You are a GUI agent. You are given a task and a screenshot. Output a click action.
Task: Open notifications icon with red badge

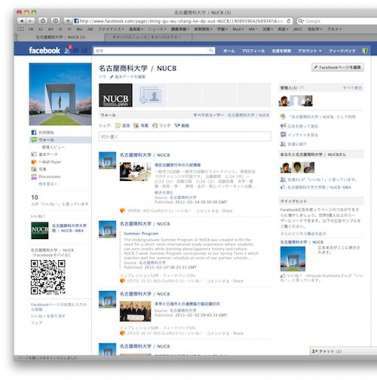[68, 50]
